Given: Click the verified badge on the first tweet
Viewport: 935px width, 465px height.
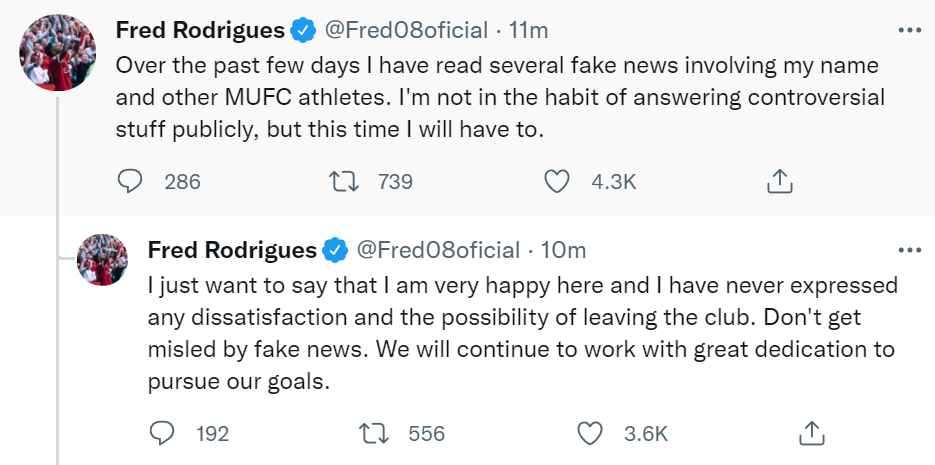Looking at the screenshot, I should pos(301,31).
